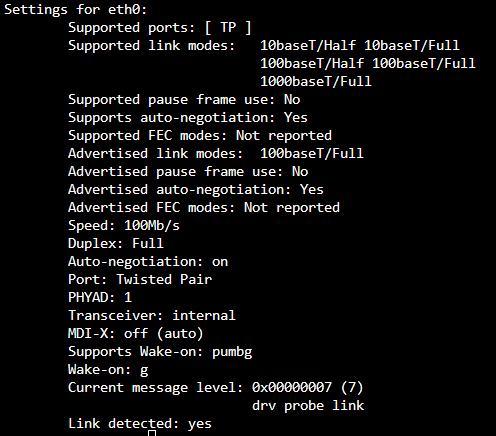The image size is (496, 436).
Task: Click the 100baseT/Half supported mode text
Action: click(312, 63)
